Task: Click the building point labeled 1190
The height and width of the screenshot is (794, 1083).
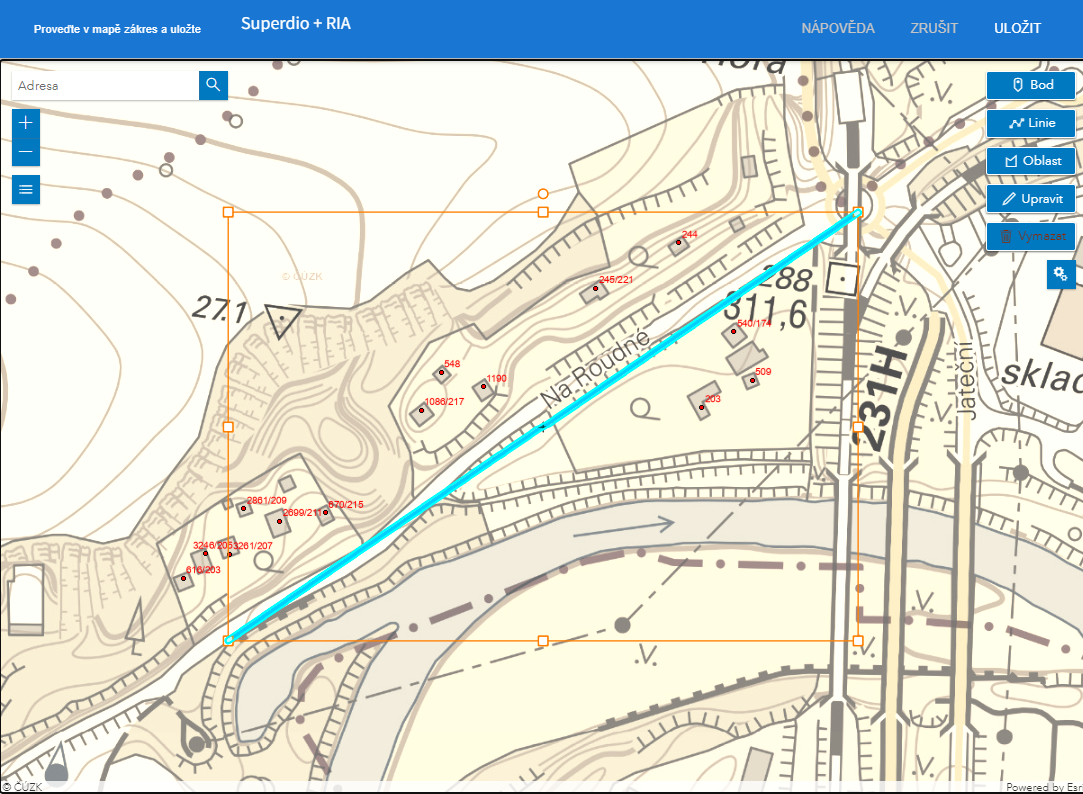Action: (484, 386)
